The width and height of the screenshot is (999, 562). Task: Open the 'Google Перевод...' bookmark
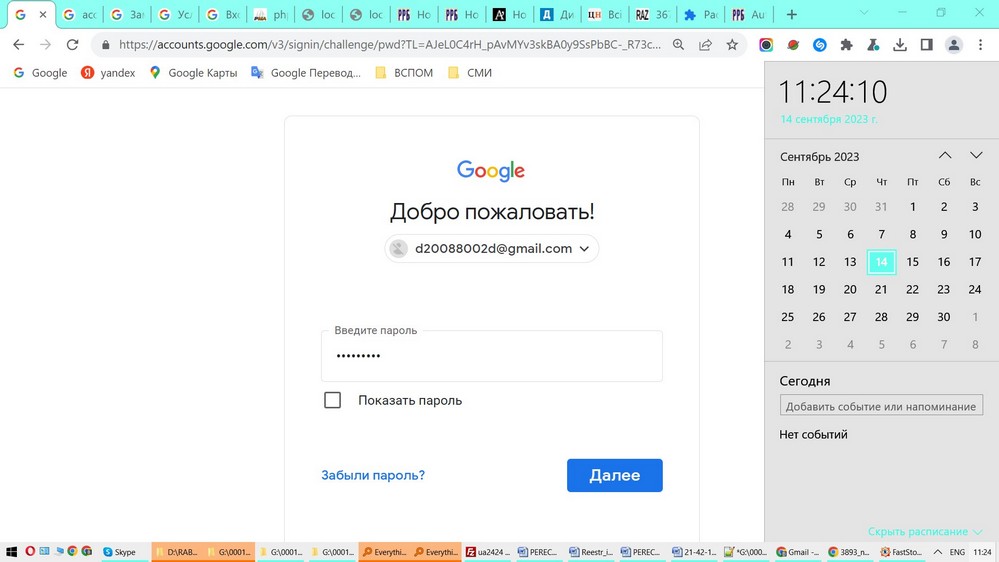pos(306,73)
